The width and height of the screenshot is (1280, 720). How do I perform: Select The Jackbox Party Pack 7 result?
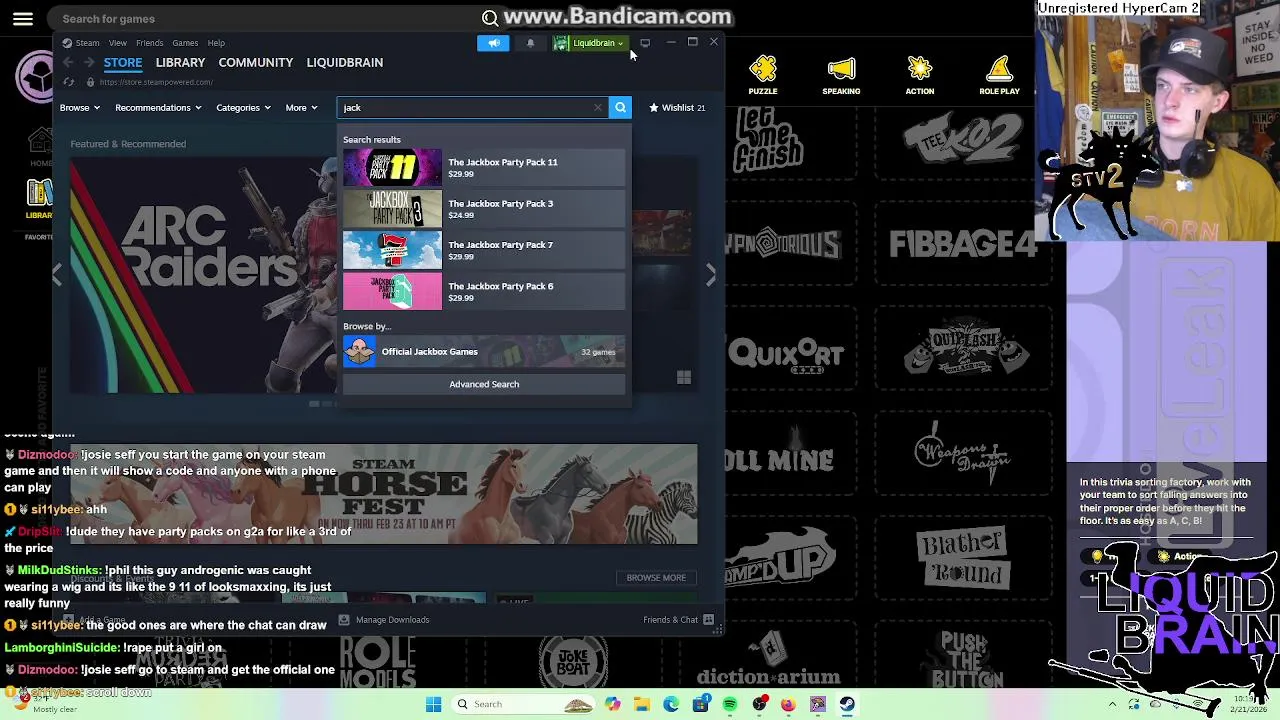point(484,250)
